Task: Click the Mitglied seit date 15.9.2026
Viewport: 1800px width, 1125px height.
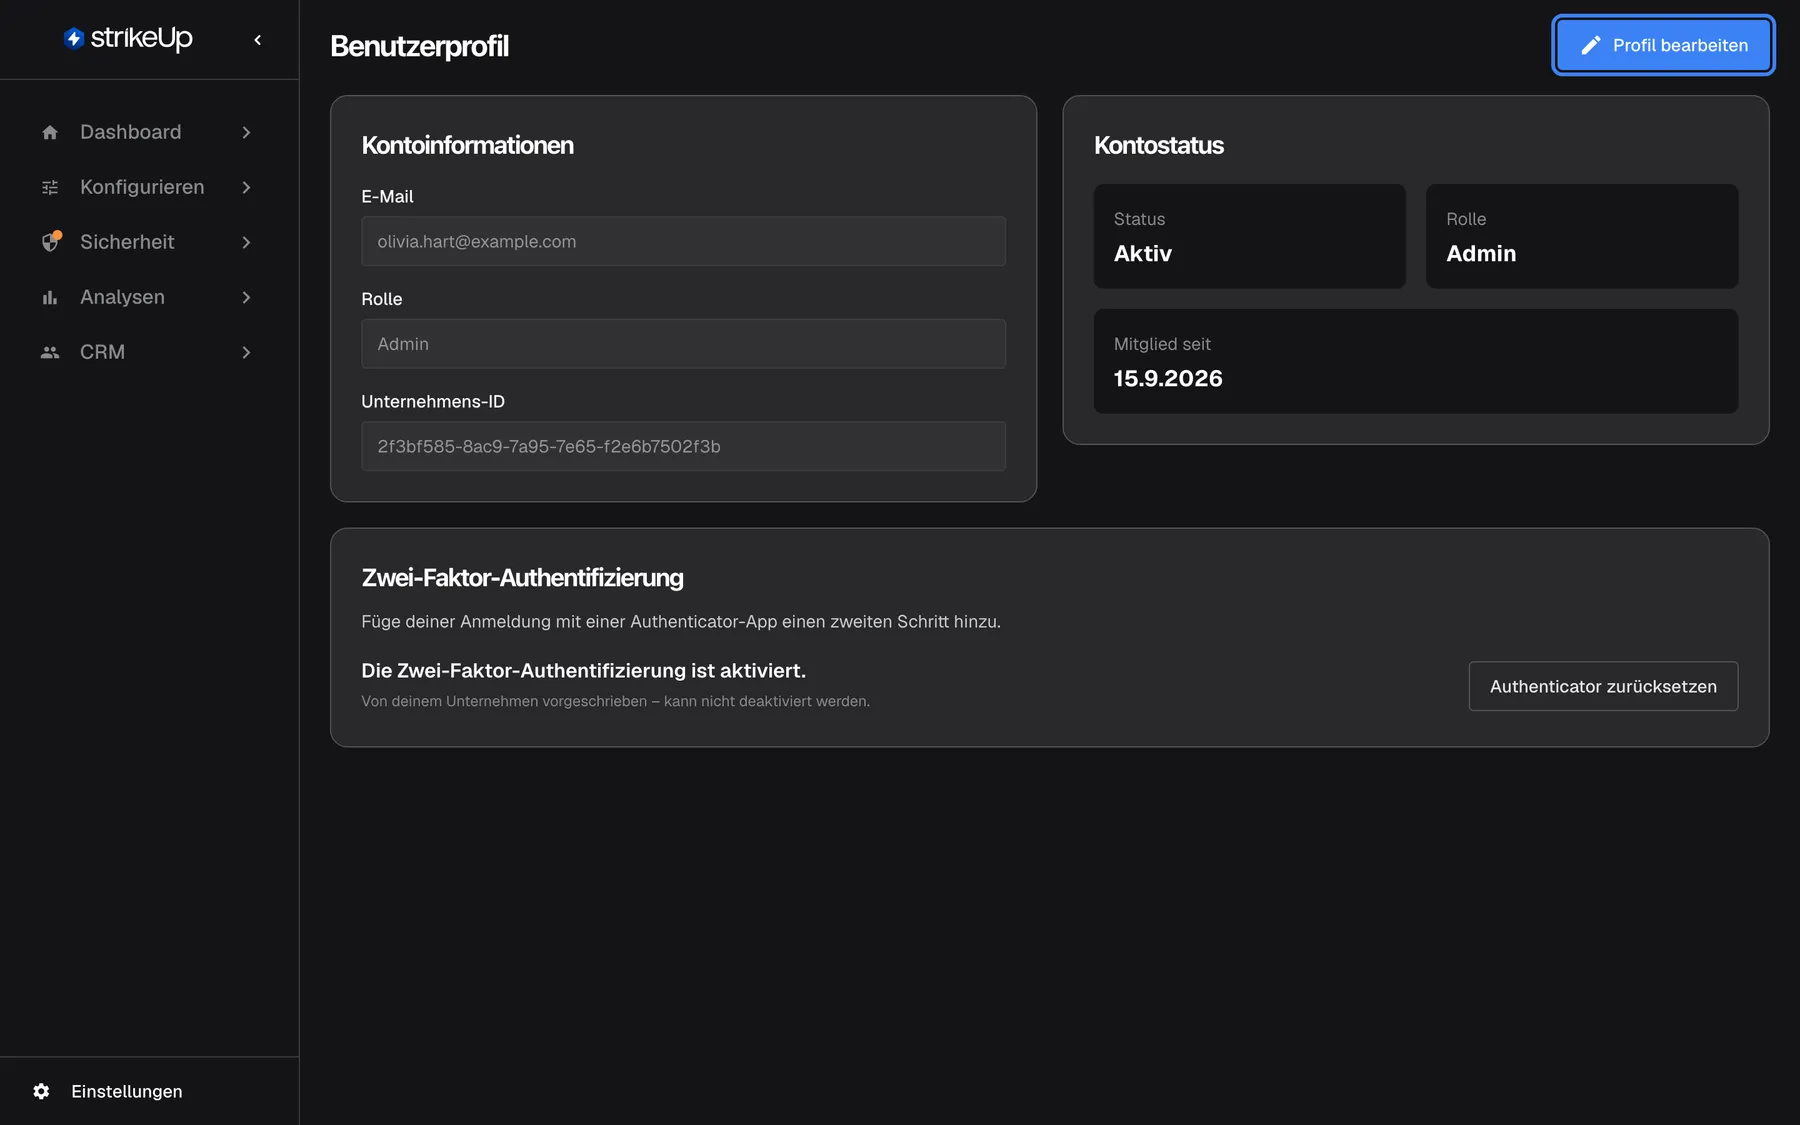Action: click(1168, 378)
